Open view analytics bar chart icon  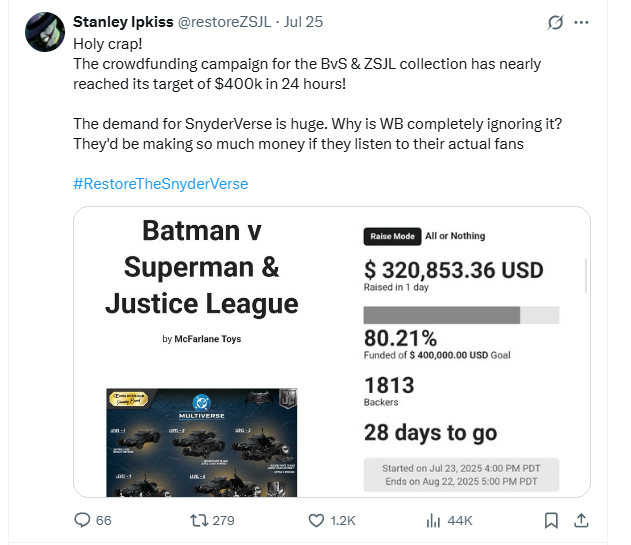click(434, 520)
